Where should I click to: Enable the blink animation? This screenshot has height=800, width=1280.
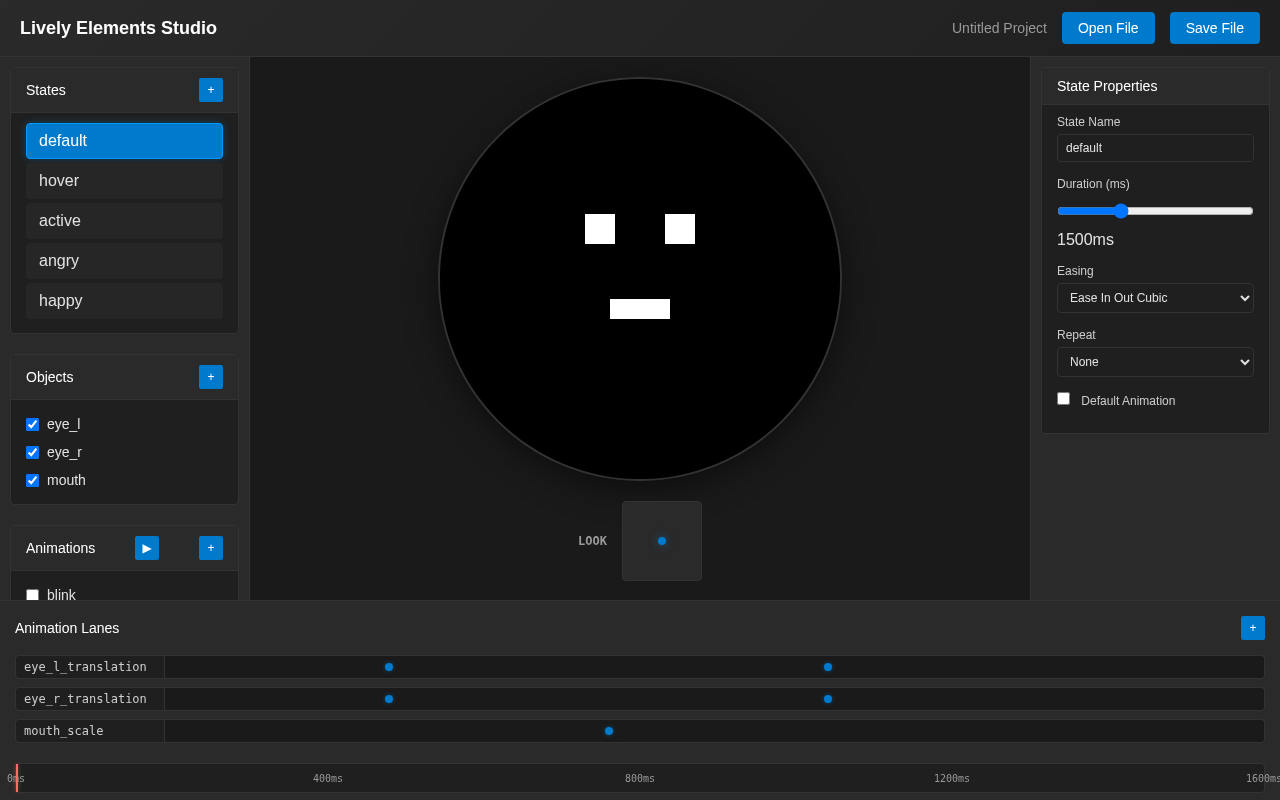pyautogui.click(x=32, y=595)
